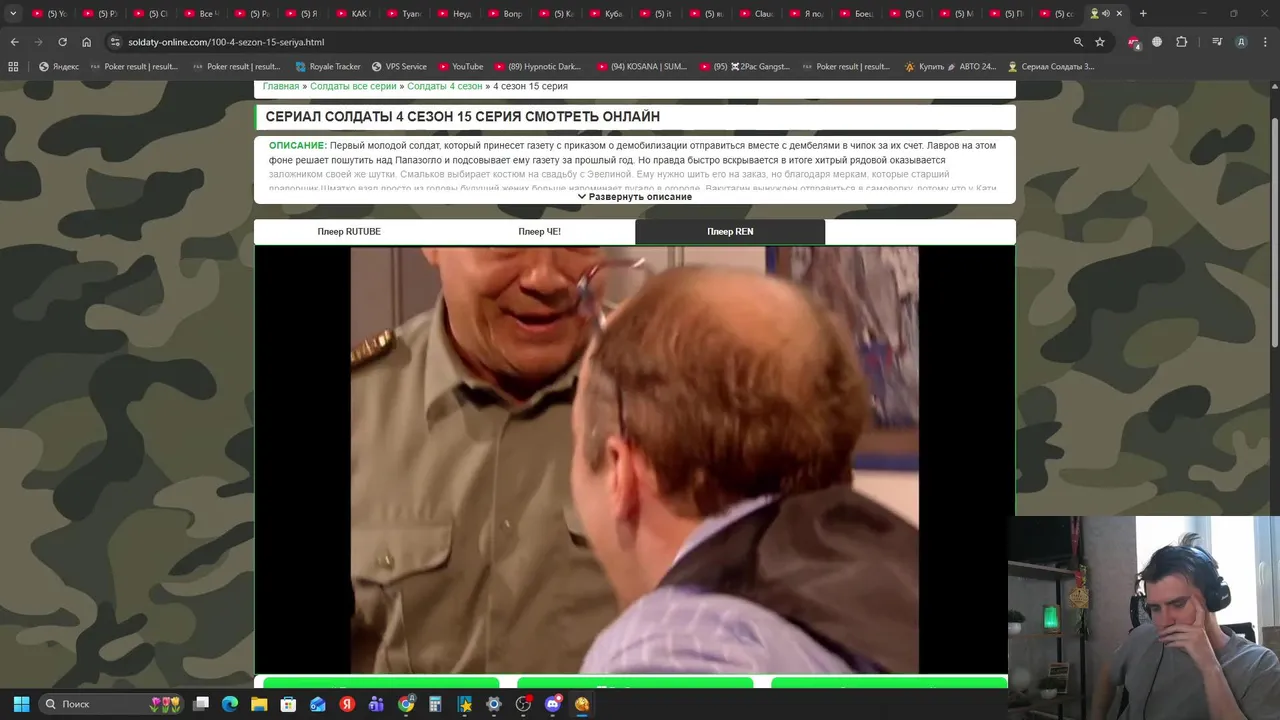Open a new browser tab with plus
The image size is (1280, 720).
pyautogui.click(x=1143, y=14)
